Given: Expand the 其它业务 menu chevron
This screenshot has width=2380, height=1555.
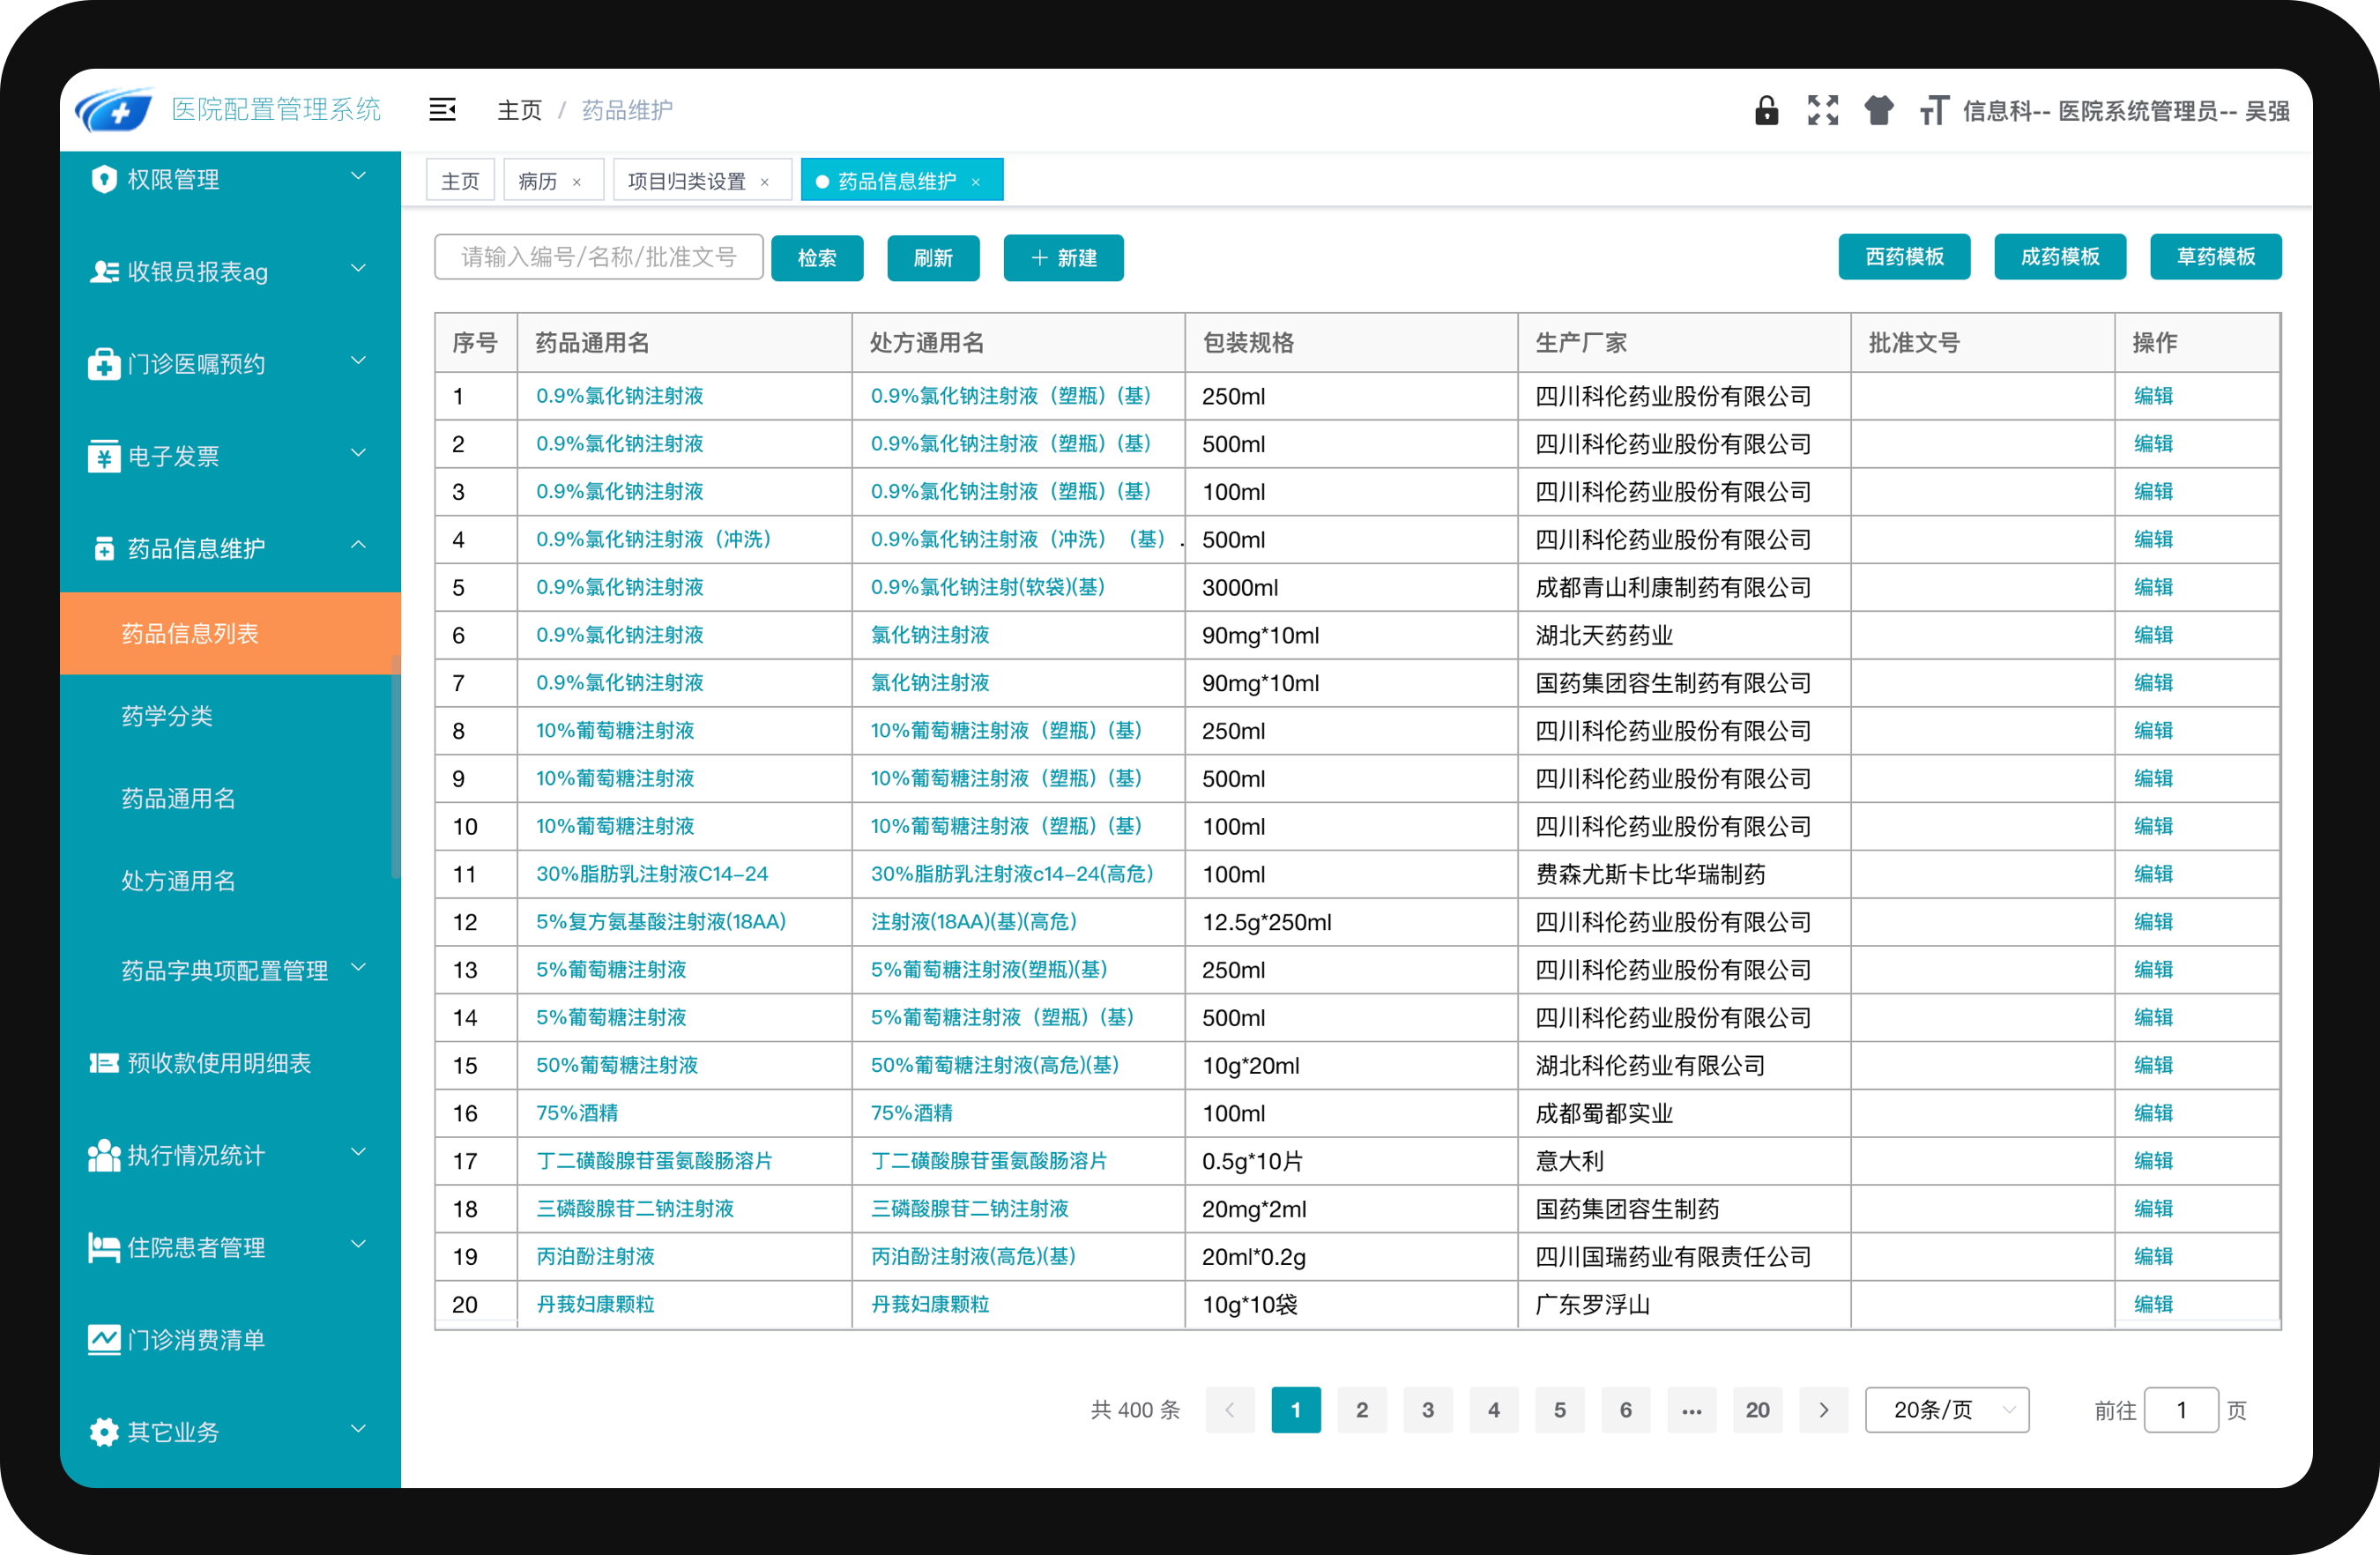Looking at the screenshot, I should point(358,1429).
